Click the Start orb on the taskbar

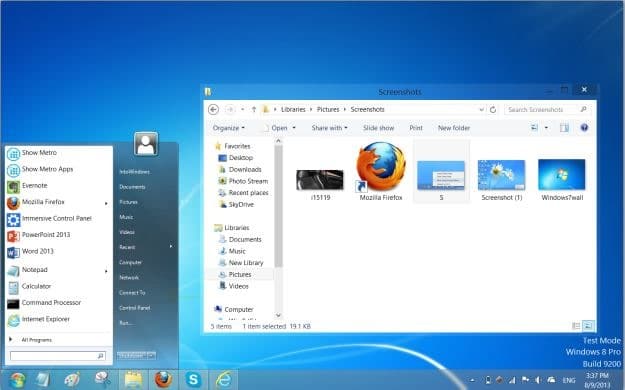tap(17, 380)
